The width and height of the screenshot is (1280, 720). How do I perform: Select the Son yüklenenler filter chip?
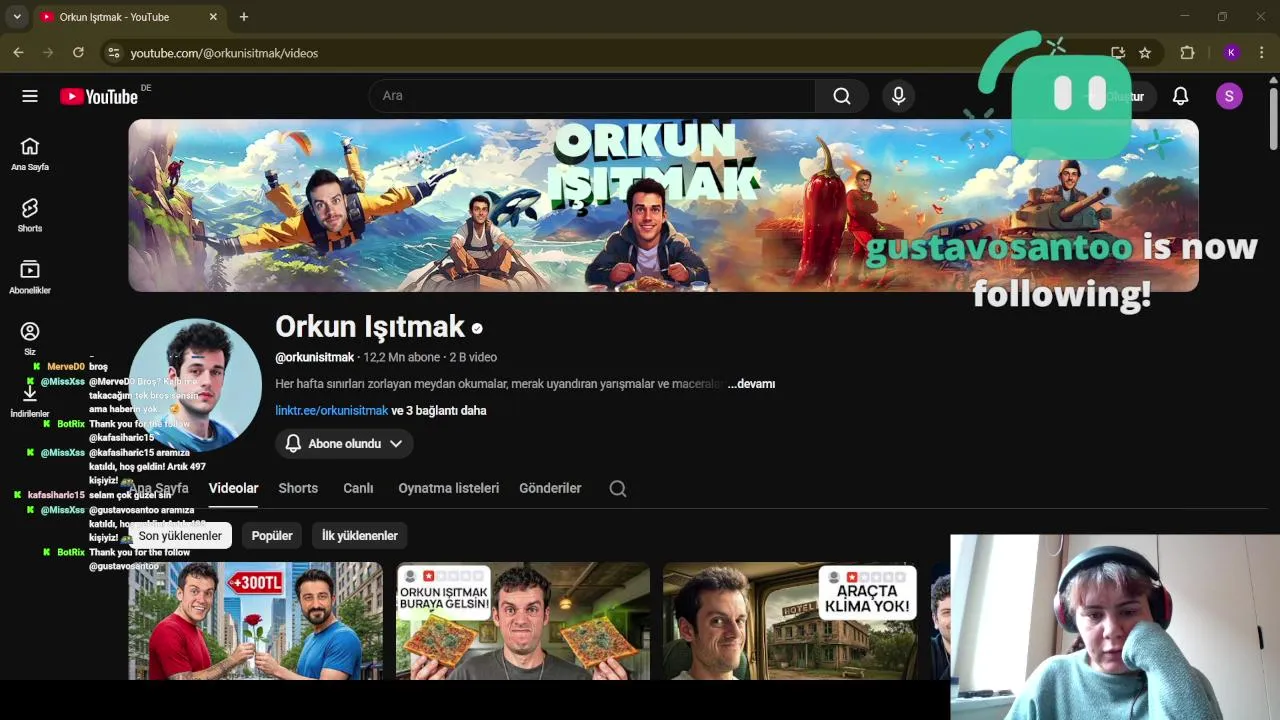click(180, 536)
